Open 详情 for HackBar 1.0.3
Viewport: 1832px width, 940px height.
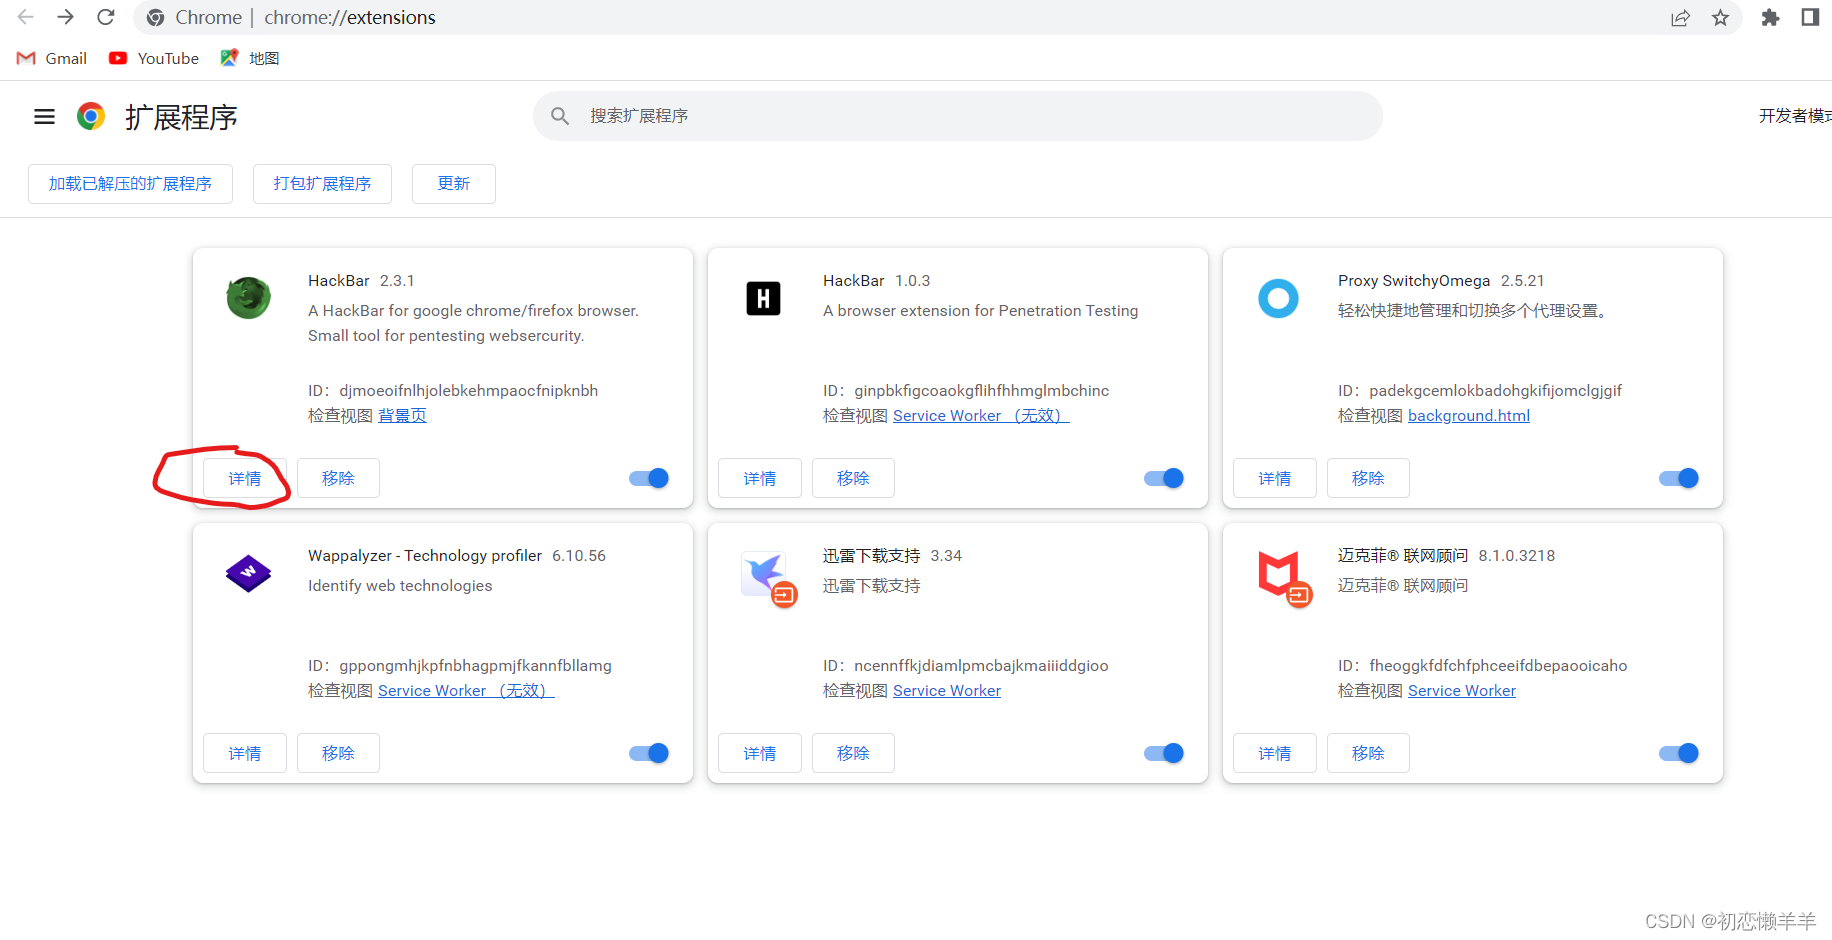pos(760,478)
